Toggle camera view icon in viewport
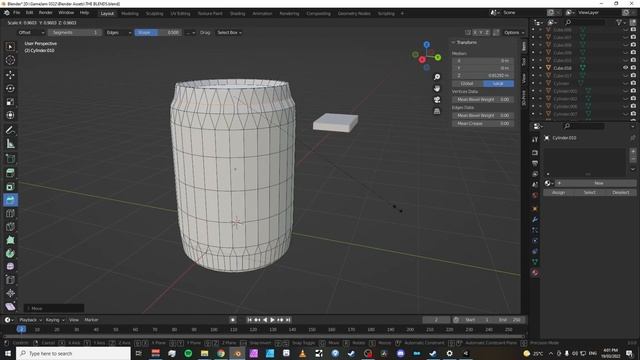 click(437, 100)
